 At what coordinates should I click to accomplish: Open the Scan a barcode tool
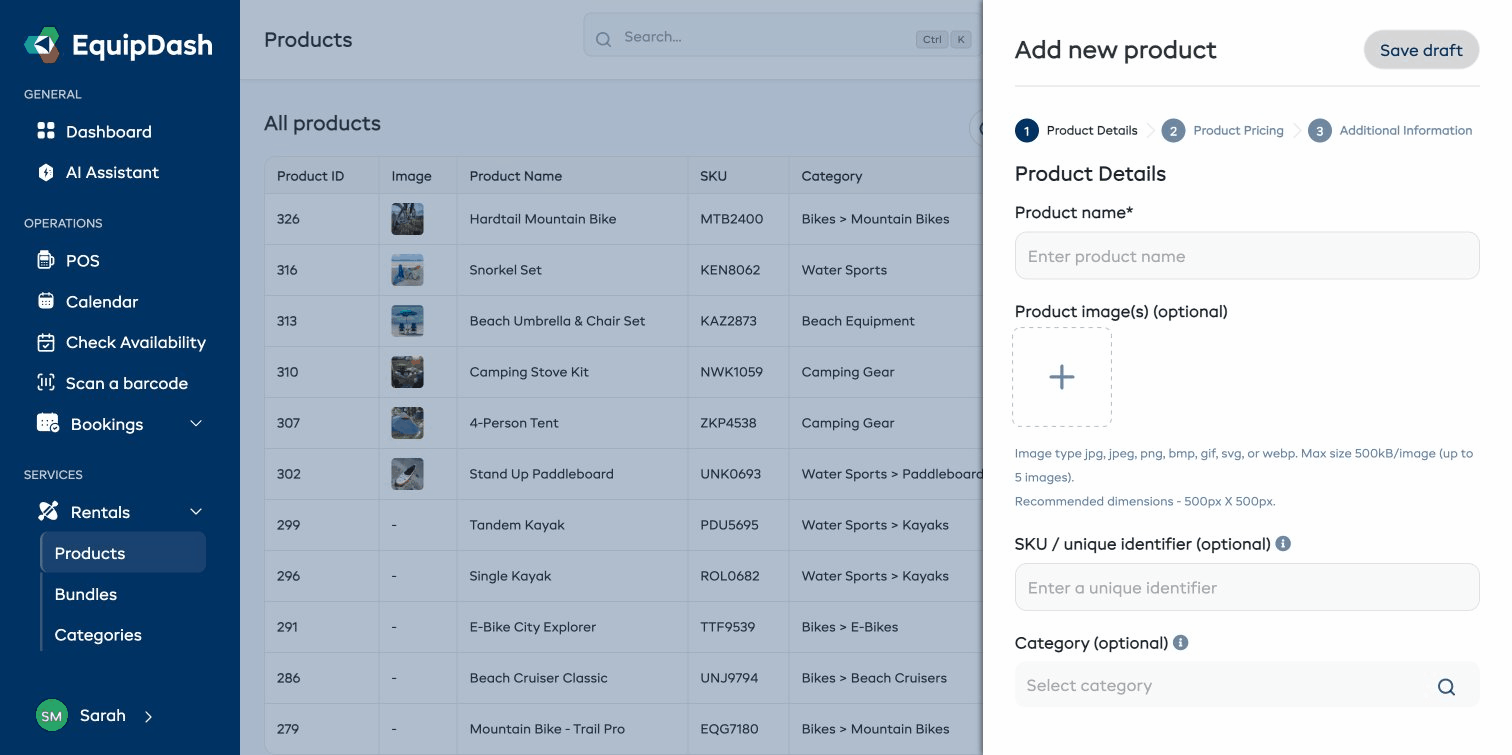click(x=125, y=383)
